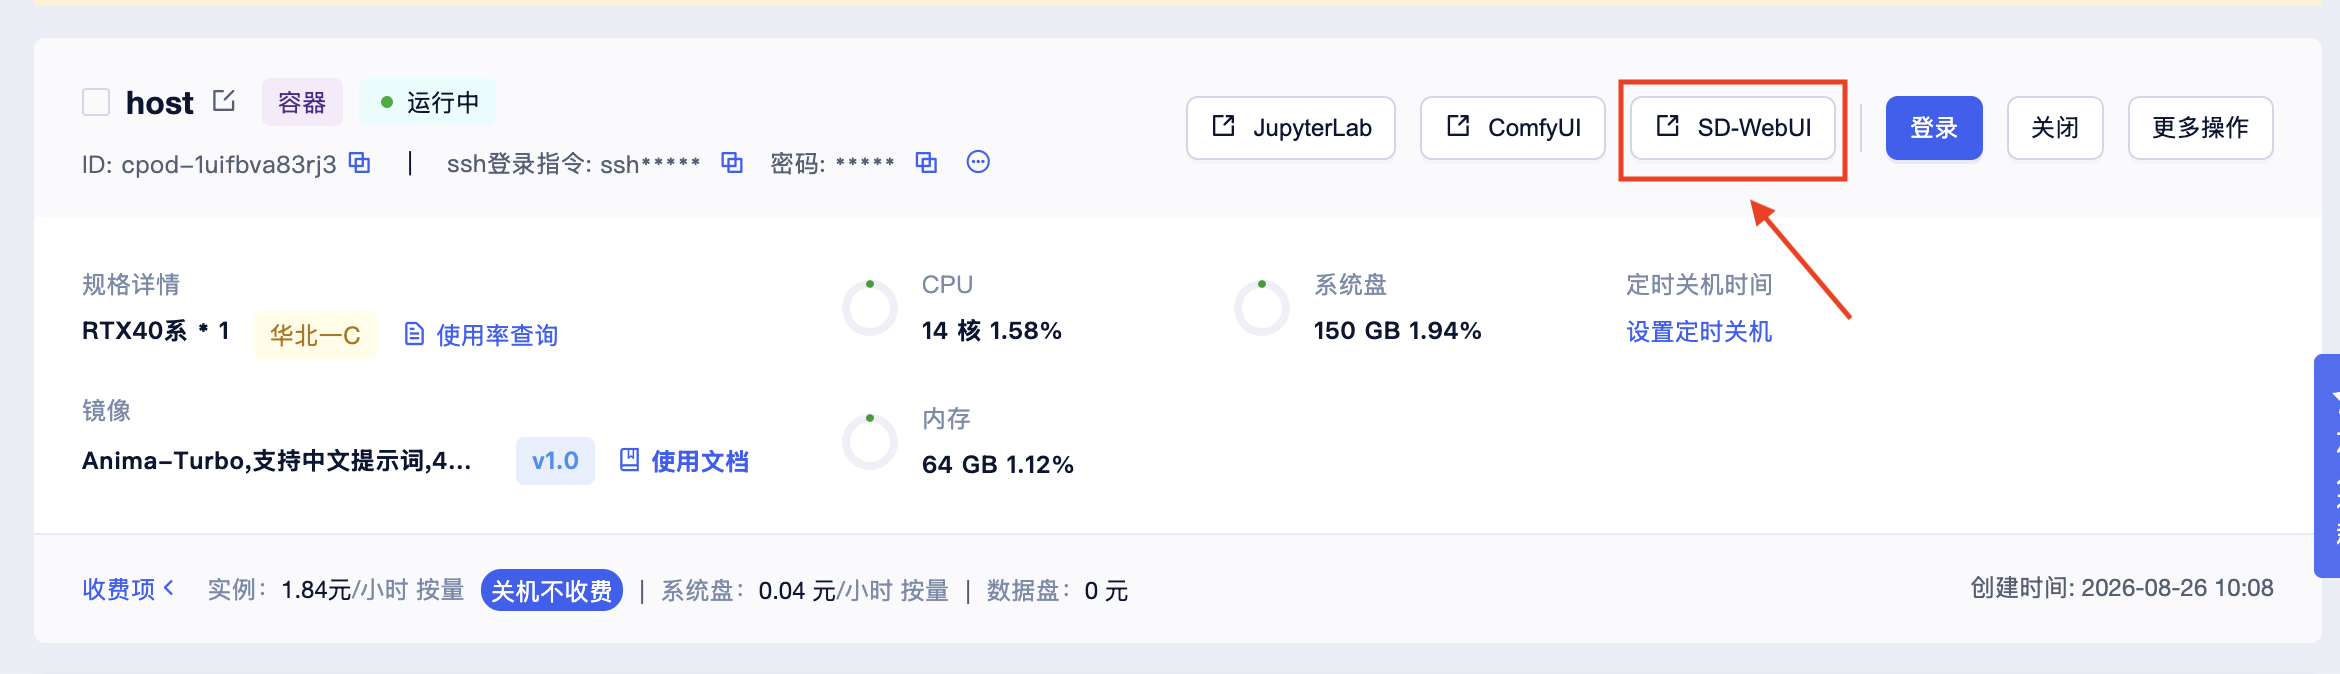Viewport: 2340px width, 674px height.
Task: Copy the ssh登录指令 command
Action: 732,162
